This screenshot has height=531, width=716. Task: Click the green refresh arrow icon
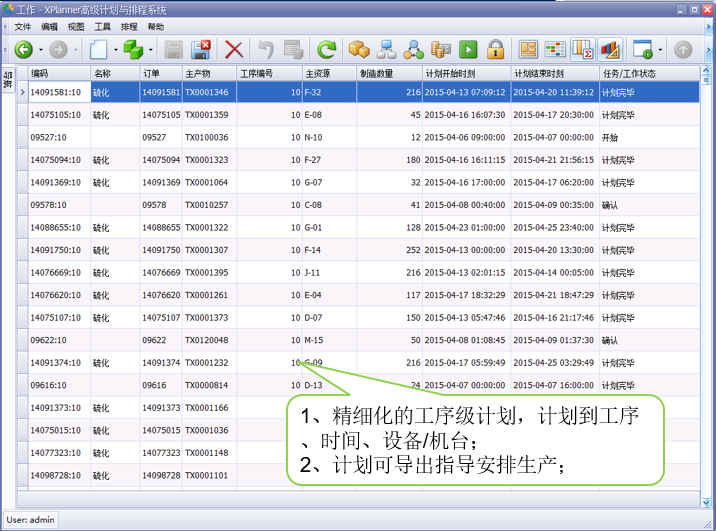tap(326, 49)
